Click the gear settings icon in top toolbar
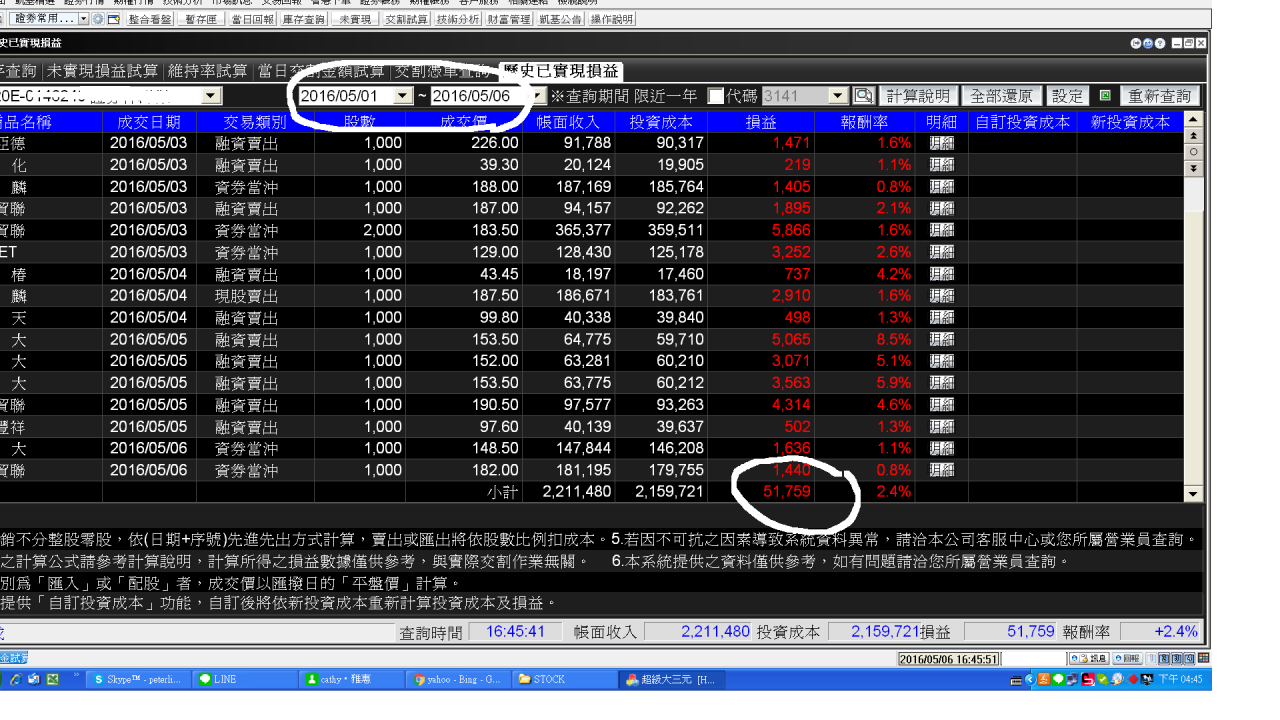 98,19
